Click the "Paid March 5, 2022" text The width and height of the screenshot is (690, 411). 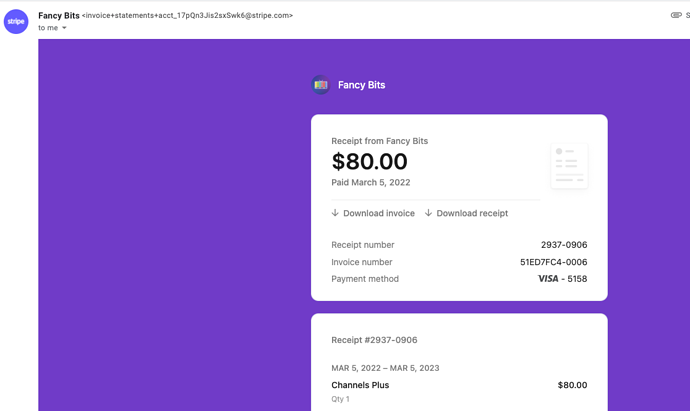point(371,183)
